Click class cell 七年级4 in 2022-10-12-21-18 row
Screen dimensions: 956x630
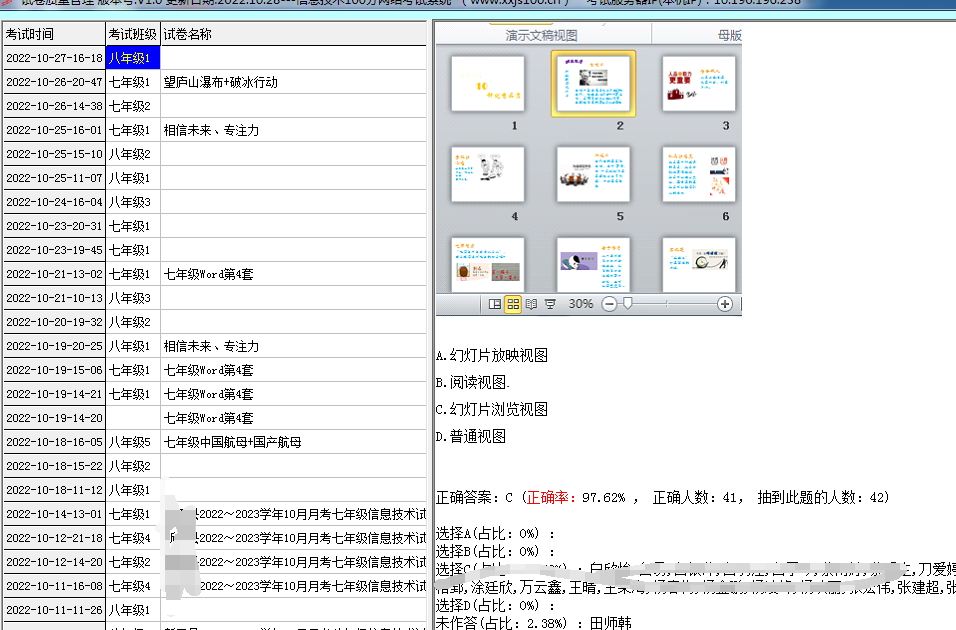click(x=133, y=538)
